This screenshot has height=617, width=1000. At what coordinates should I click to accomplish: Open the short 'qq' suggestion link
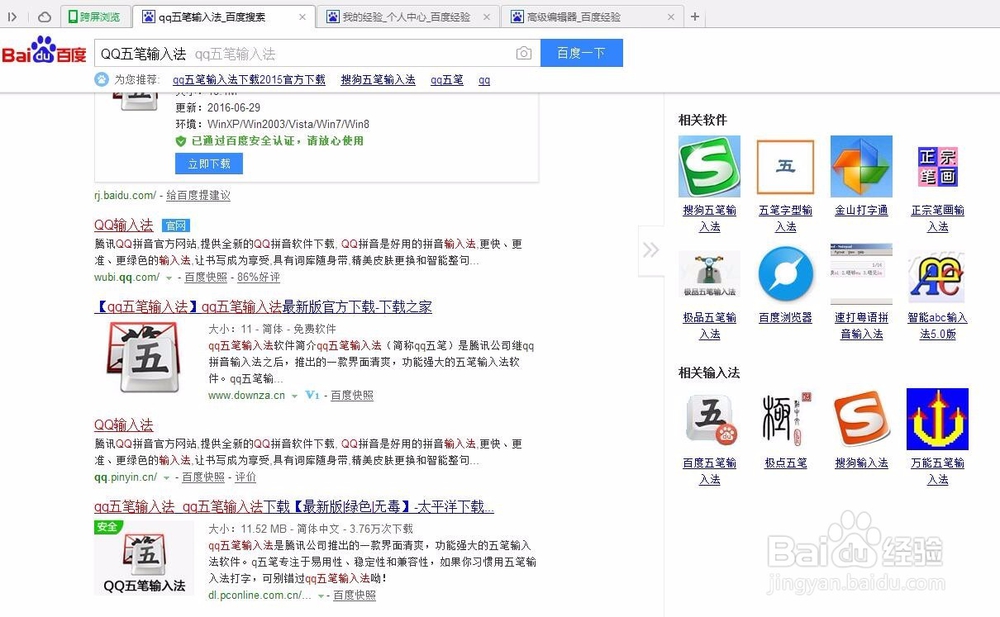(x=484, y=80)
